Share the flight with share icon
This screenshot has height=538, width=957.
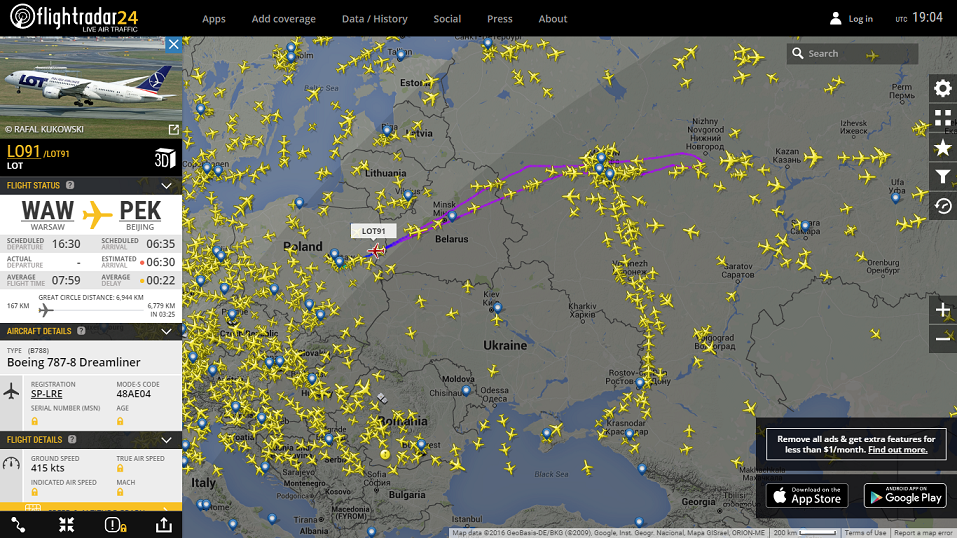(164, 525)
